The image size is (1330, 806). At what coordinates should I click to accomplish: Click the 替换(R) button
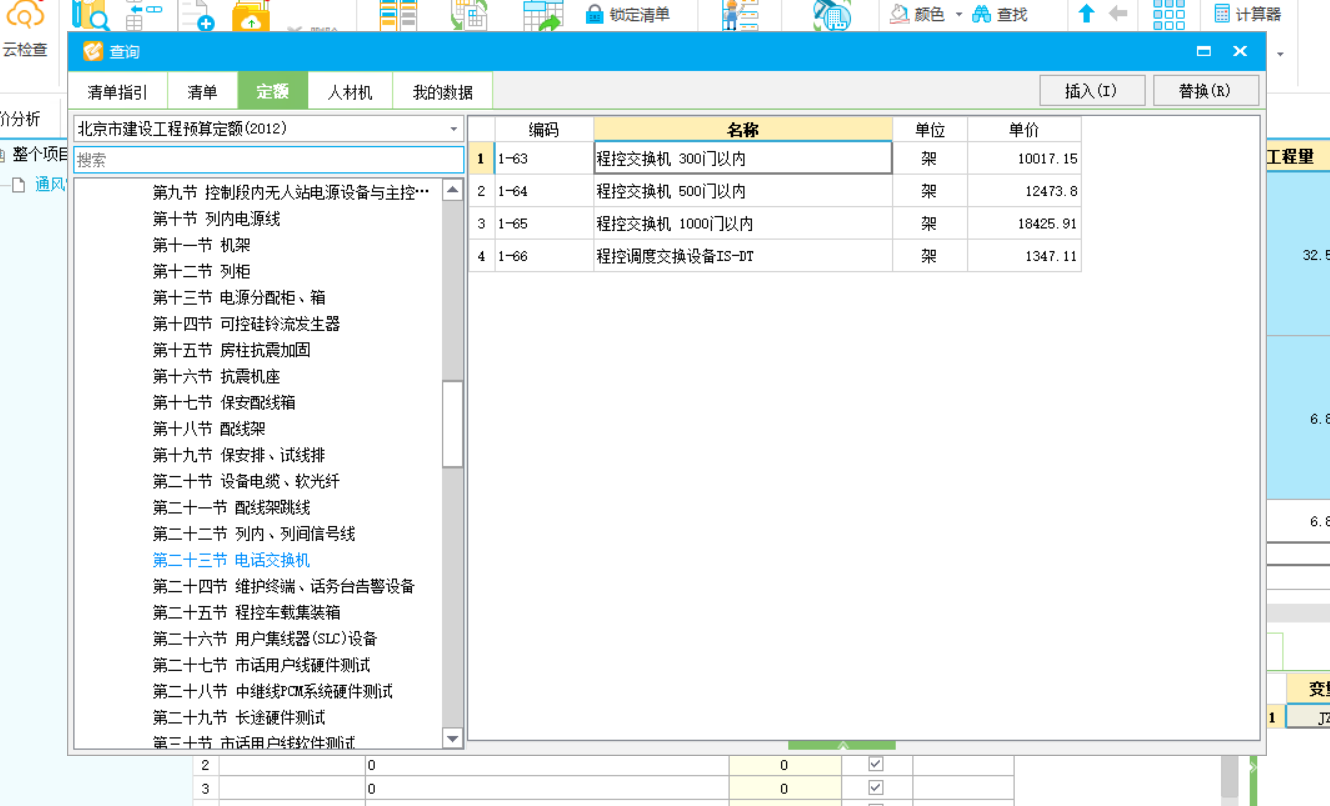pyautogui.click(x=1205, y=90)
